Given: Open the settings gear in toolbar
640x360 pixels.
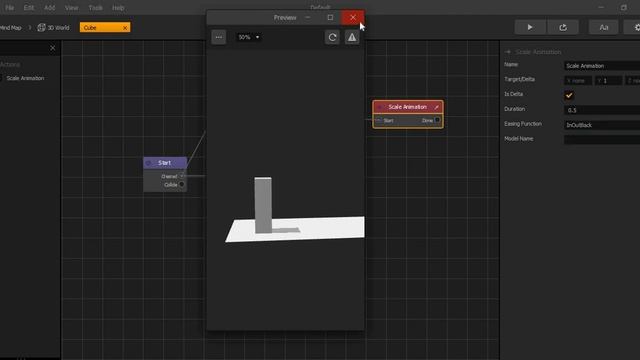Looking at the screenshot, I should click(636, 27).
